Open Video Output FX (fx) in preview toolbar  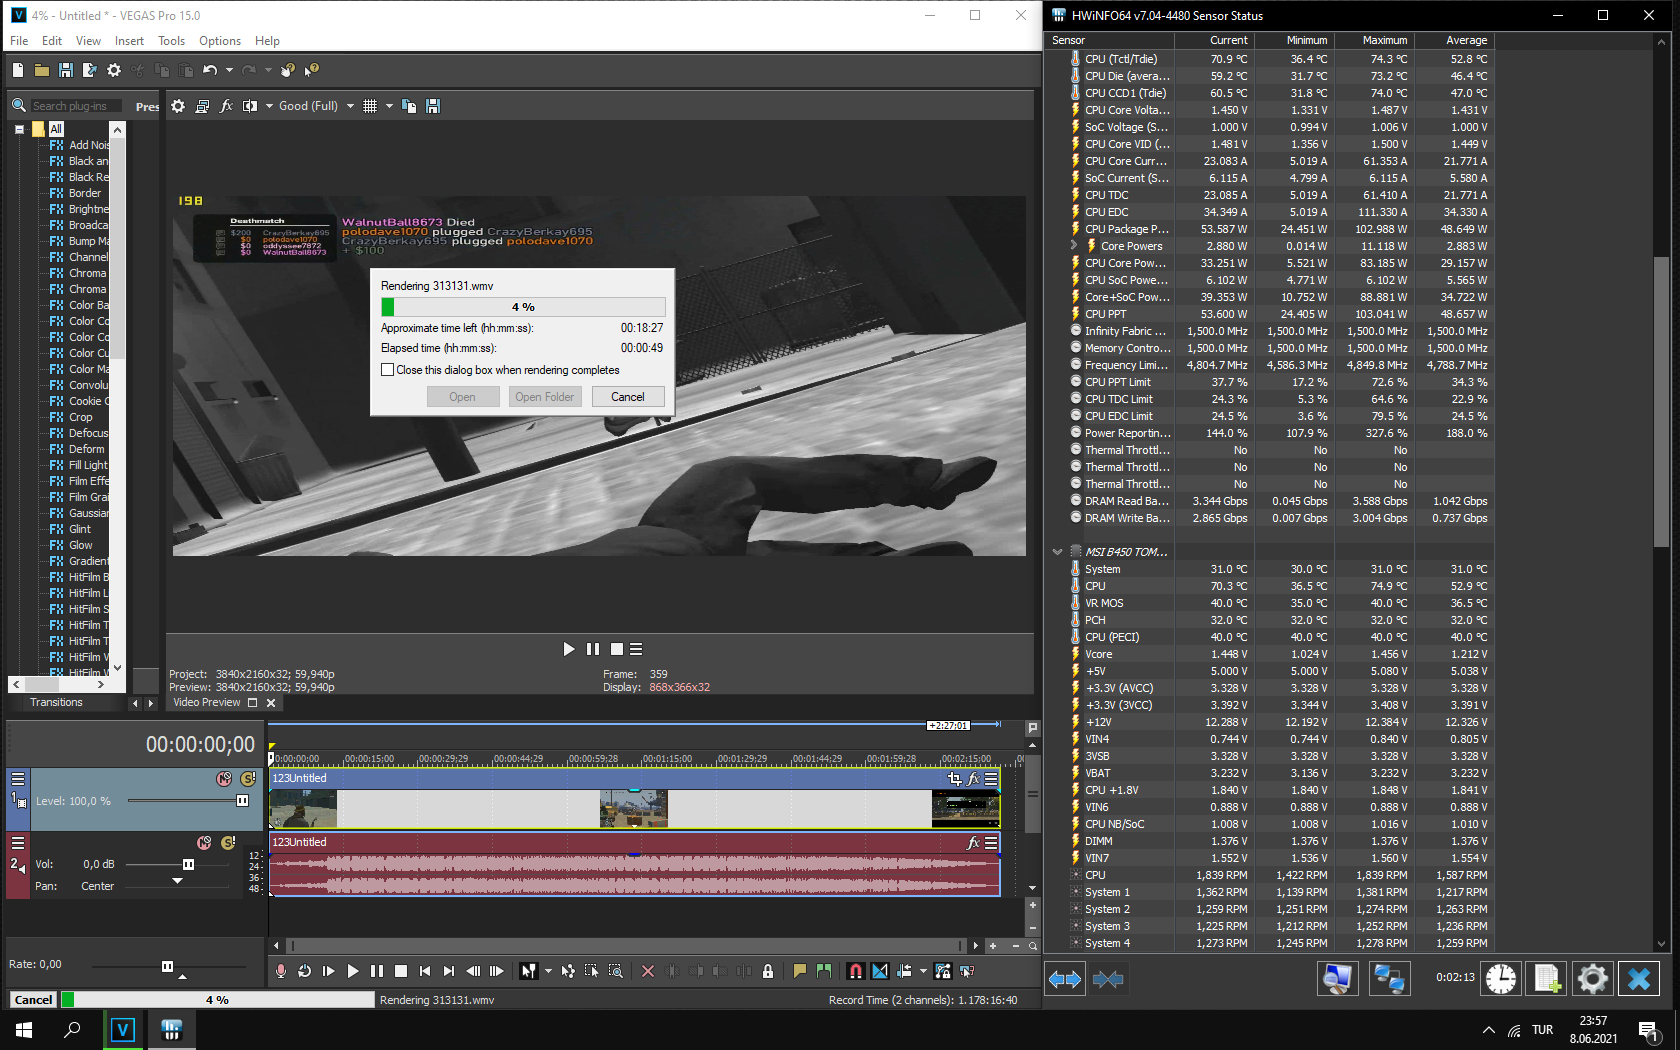226,106
